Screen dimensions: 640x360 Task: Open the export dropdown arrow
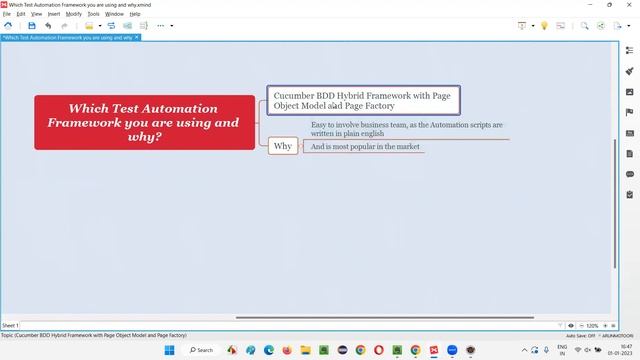(x=629, y=26)
